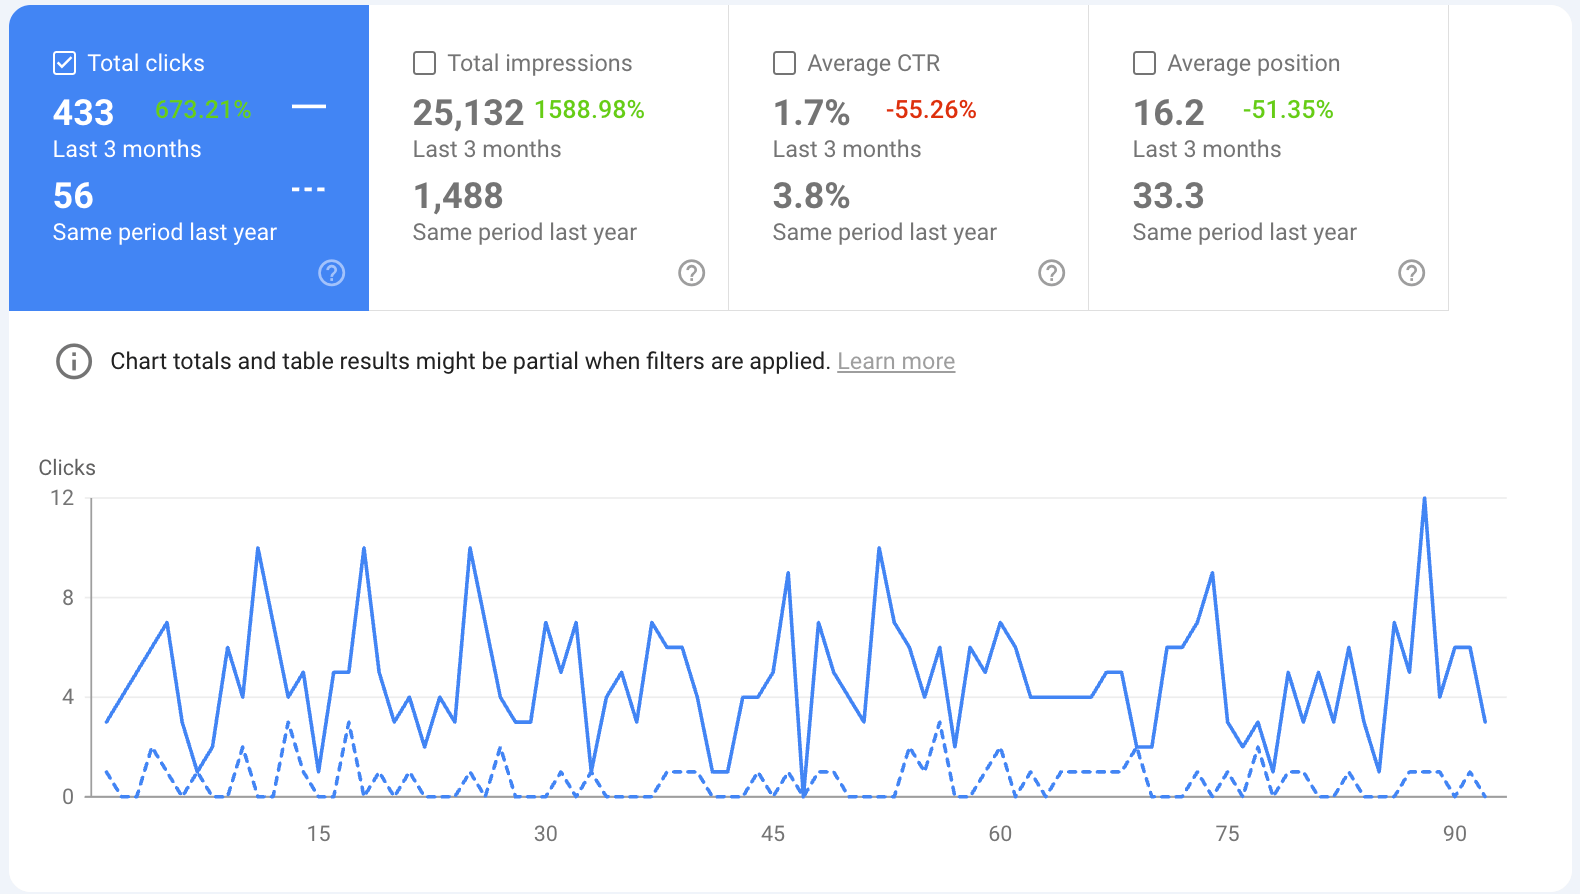Select the 1588.98% impressions change figure

(x=589, y=110)
